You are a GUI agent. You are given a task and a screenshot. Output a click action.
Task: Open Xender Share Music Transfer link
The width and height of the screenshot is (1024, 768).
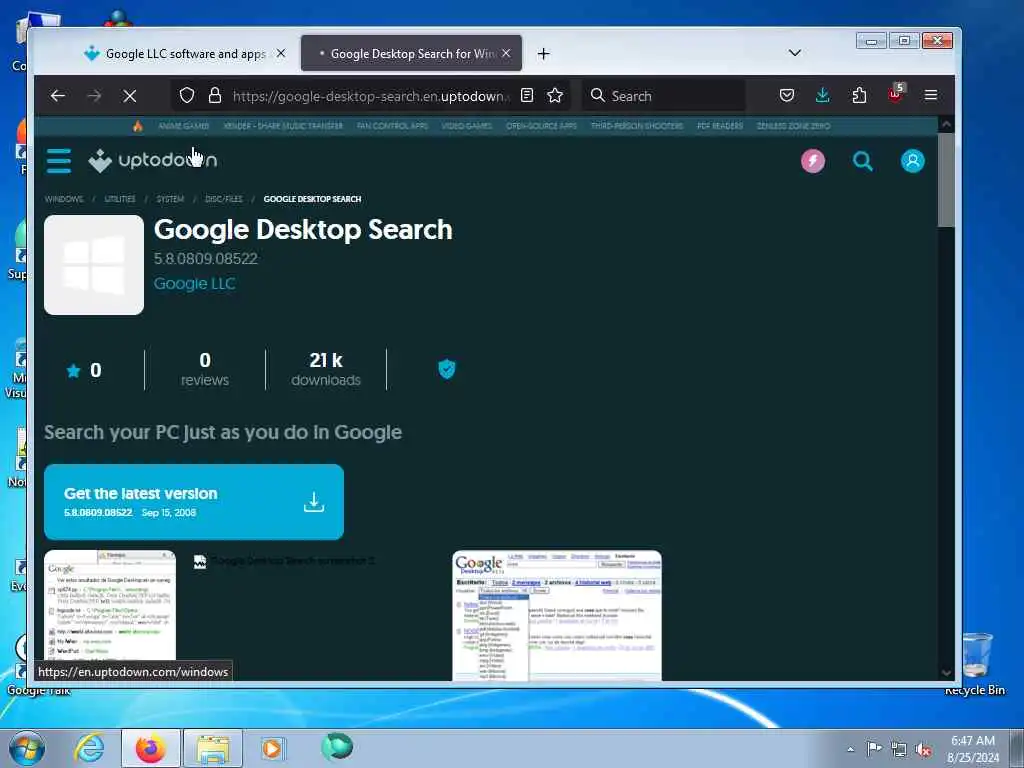pyautogui.click(x=283, y=126)
